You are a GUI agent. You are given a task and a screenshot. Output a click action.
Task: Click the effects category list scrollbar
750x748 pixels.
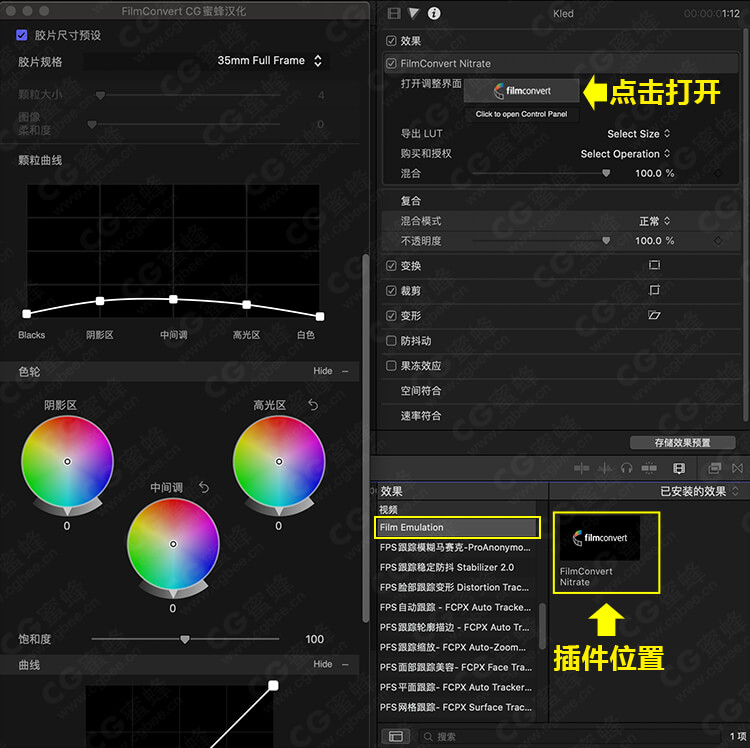542,627
